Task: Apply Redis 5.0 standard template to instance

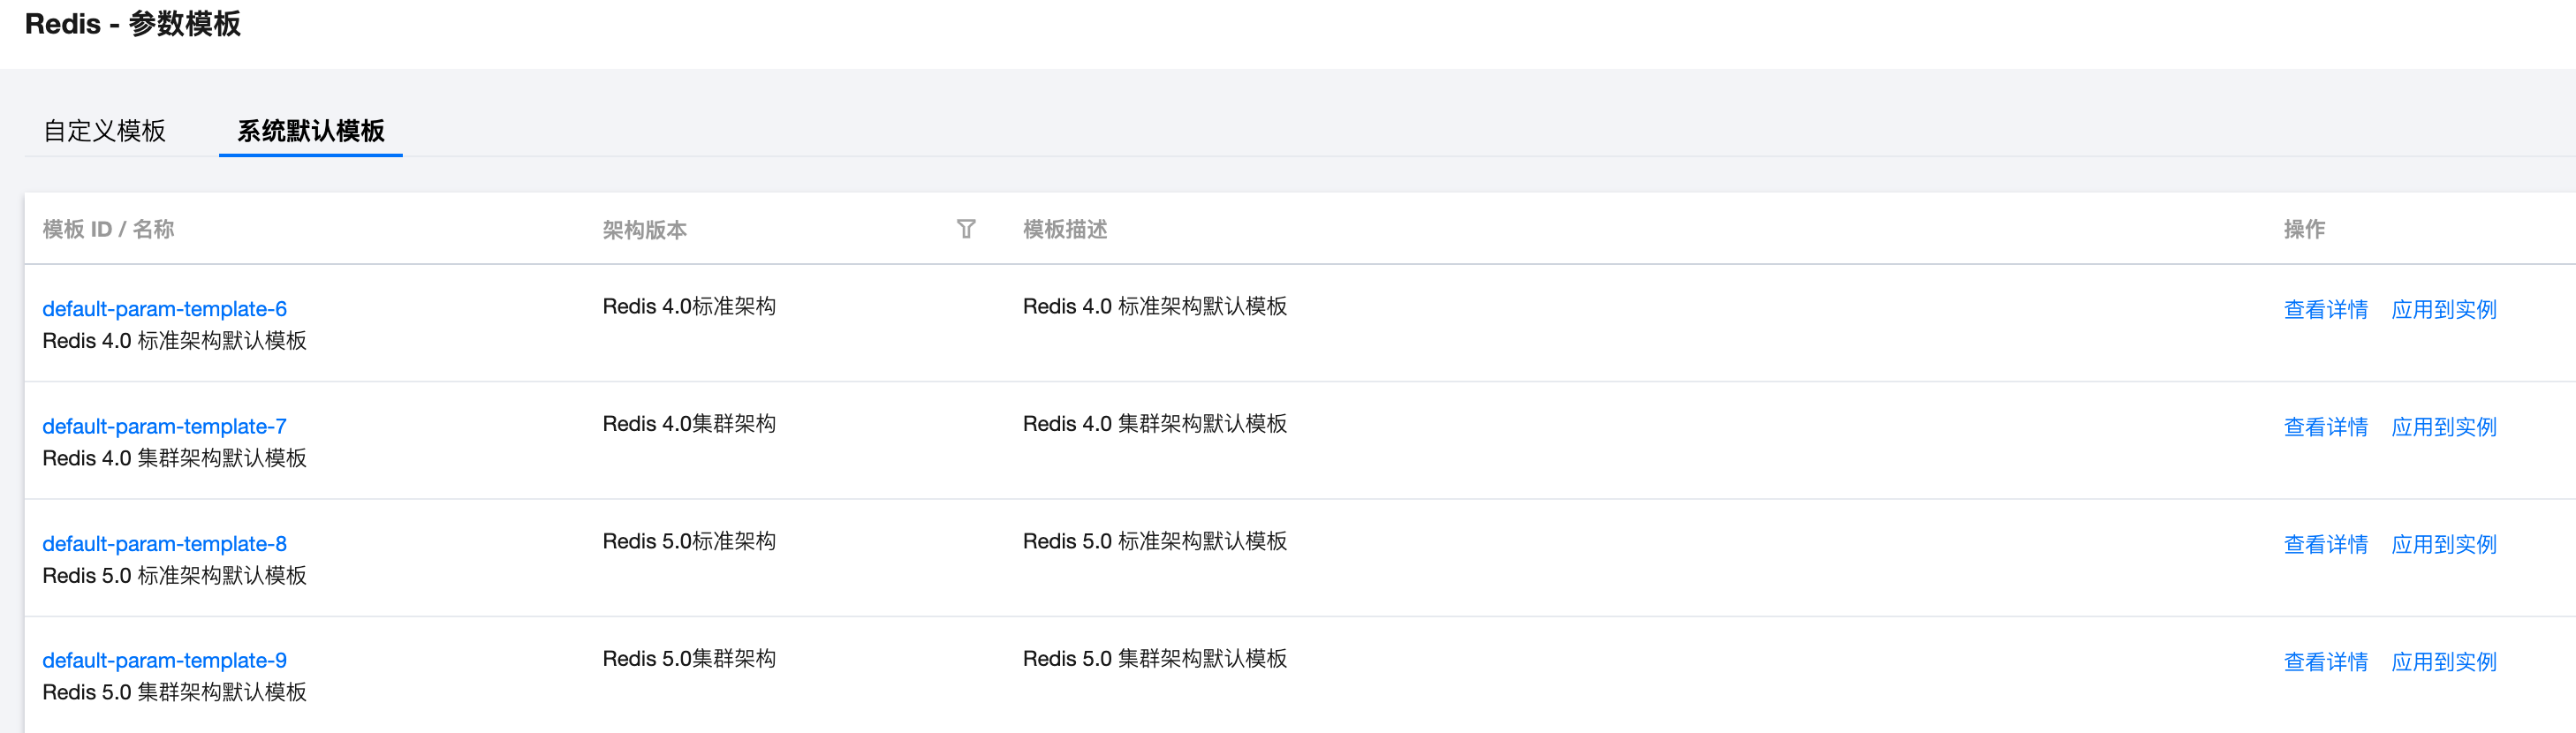Action: pos(2443,544)
